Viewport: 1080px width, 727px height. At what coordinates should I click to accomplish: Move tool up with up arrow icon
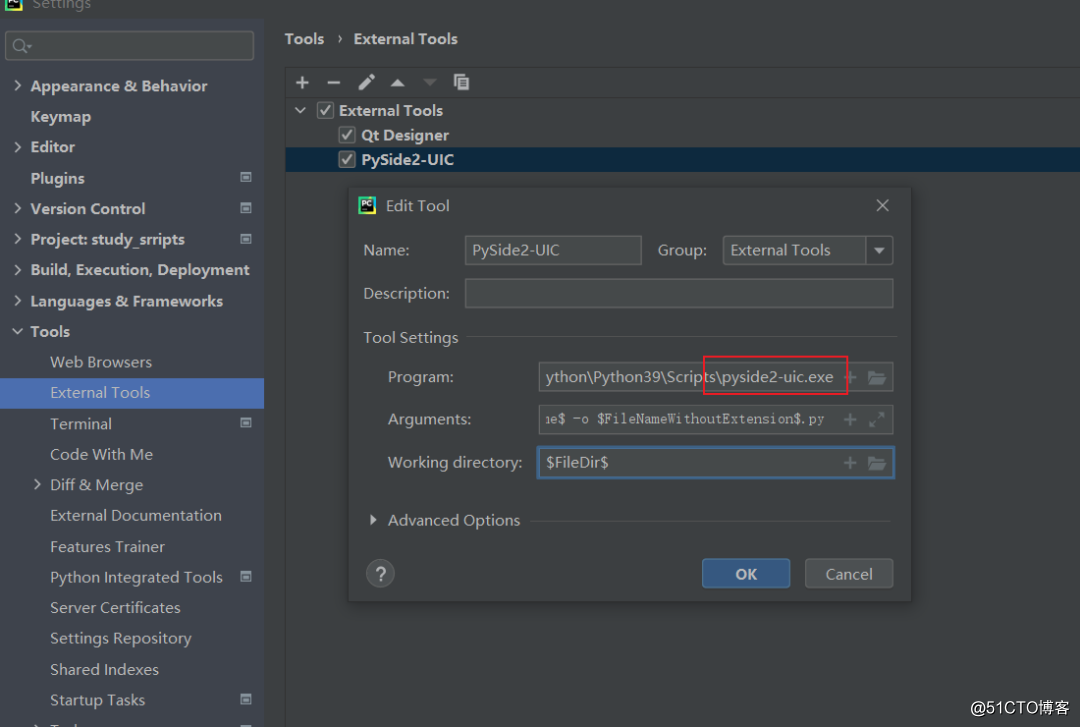point(397,83)
